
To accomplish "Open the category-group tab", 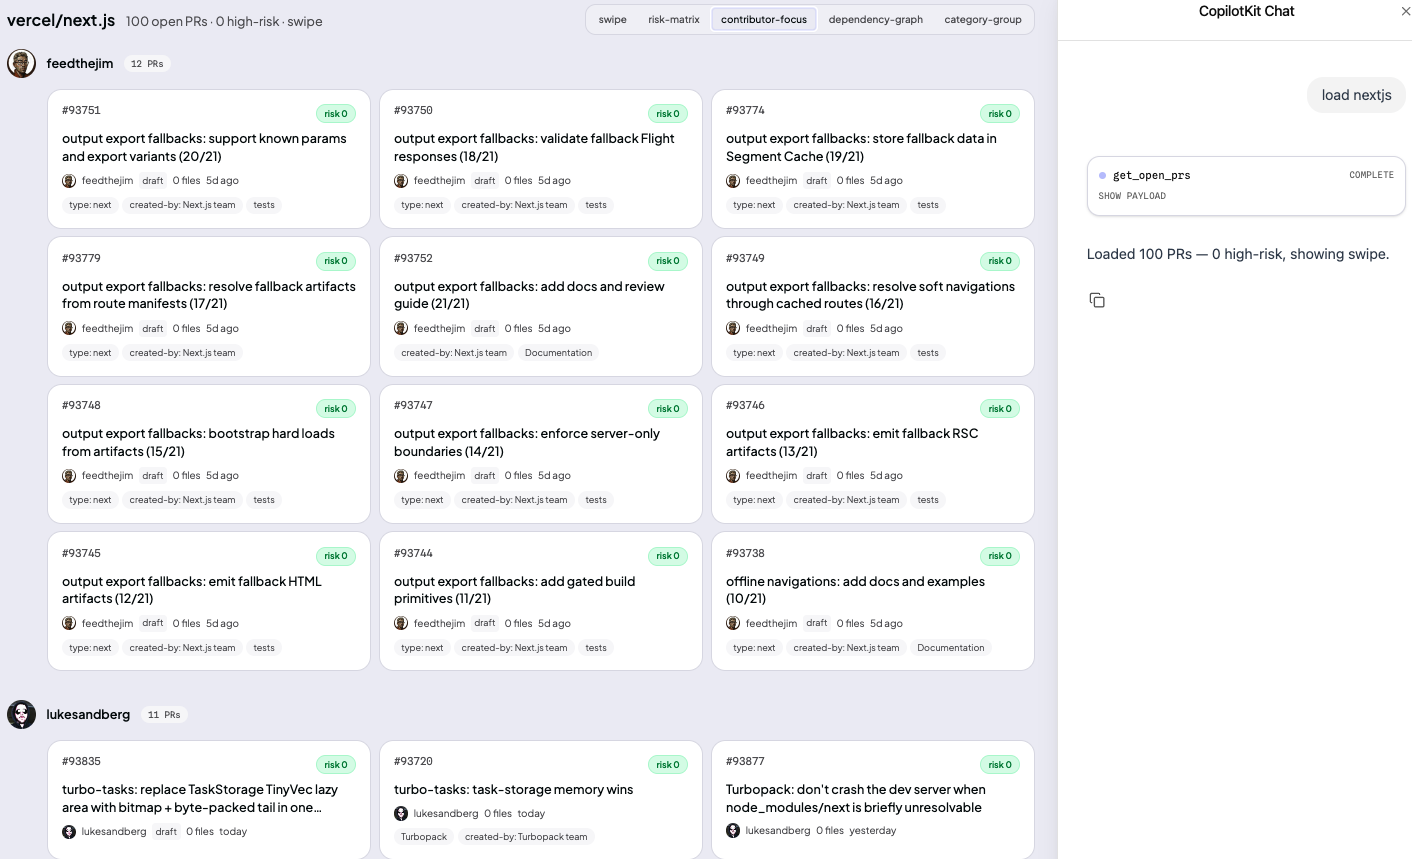I will click(x=982, y=19).
